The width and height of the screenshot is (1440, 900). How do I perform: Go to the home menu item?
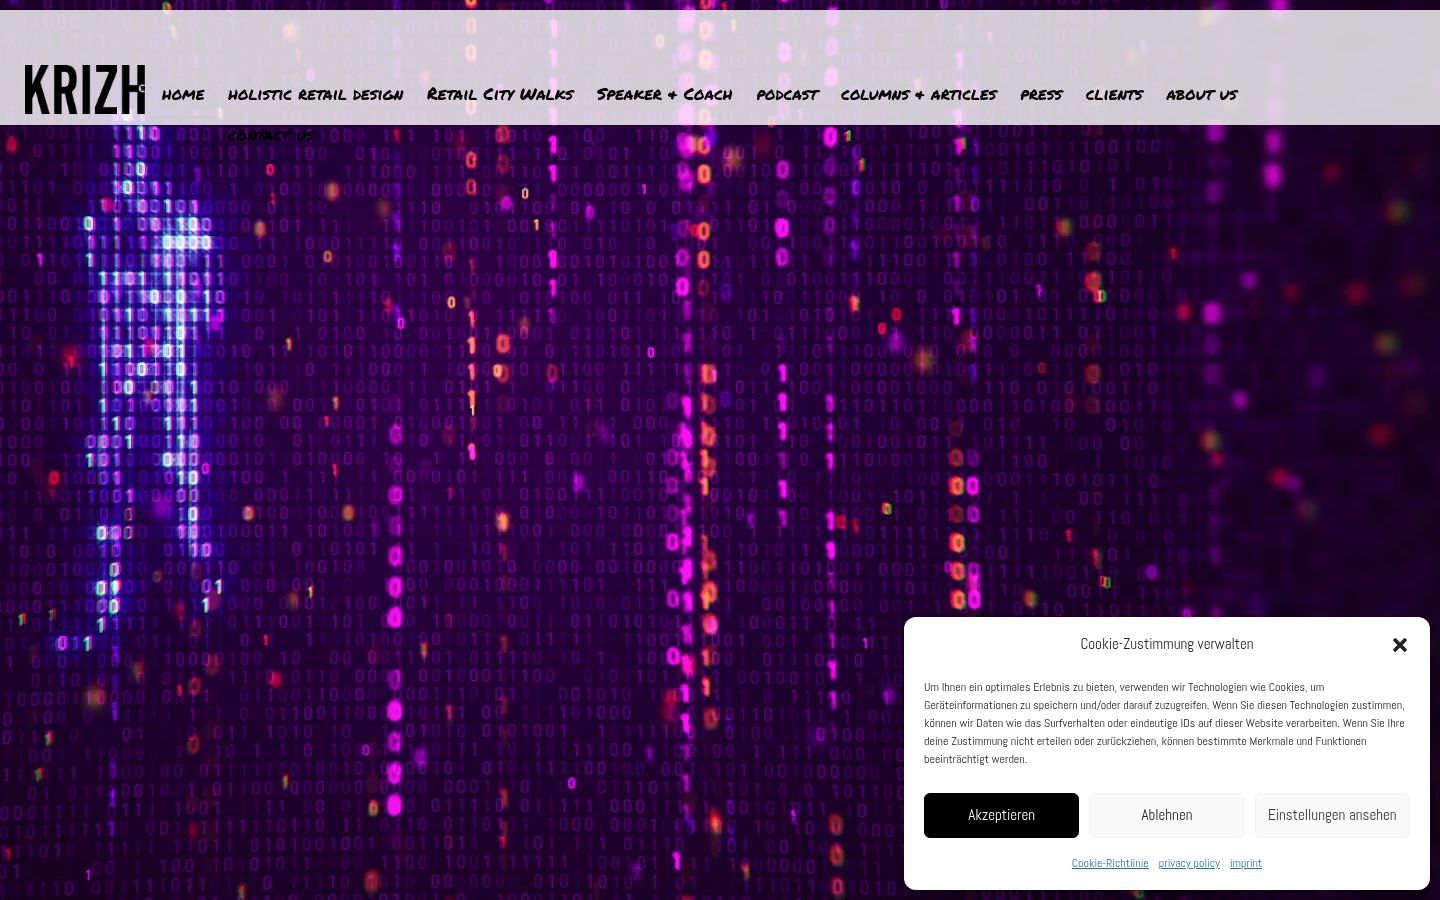pyautogui.click(x=183, y=94)
